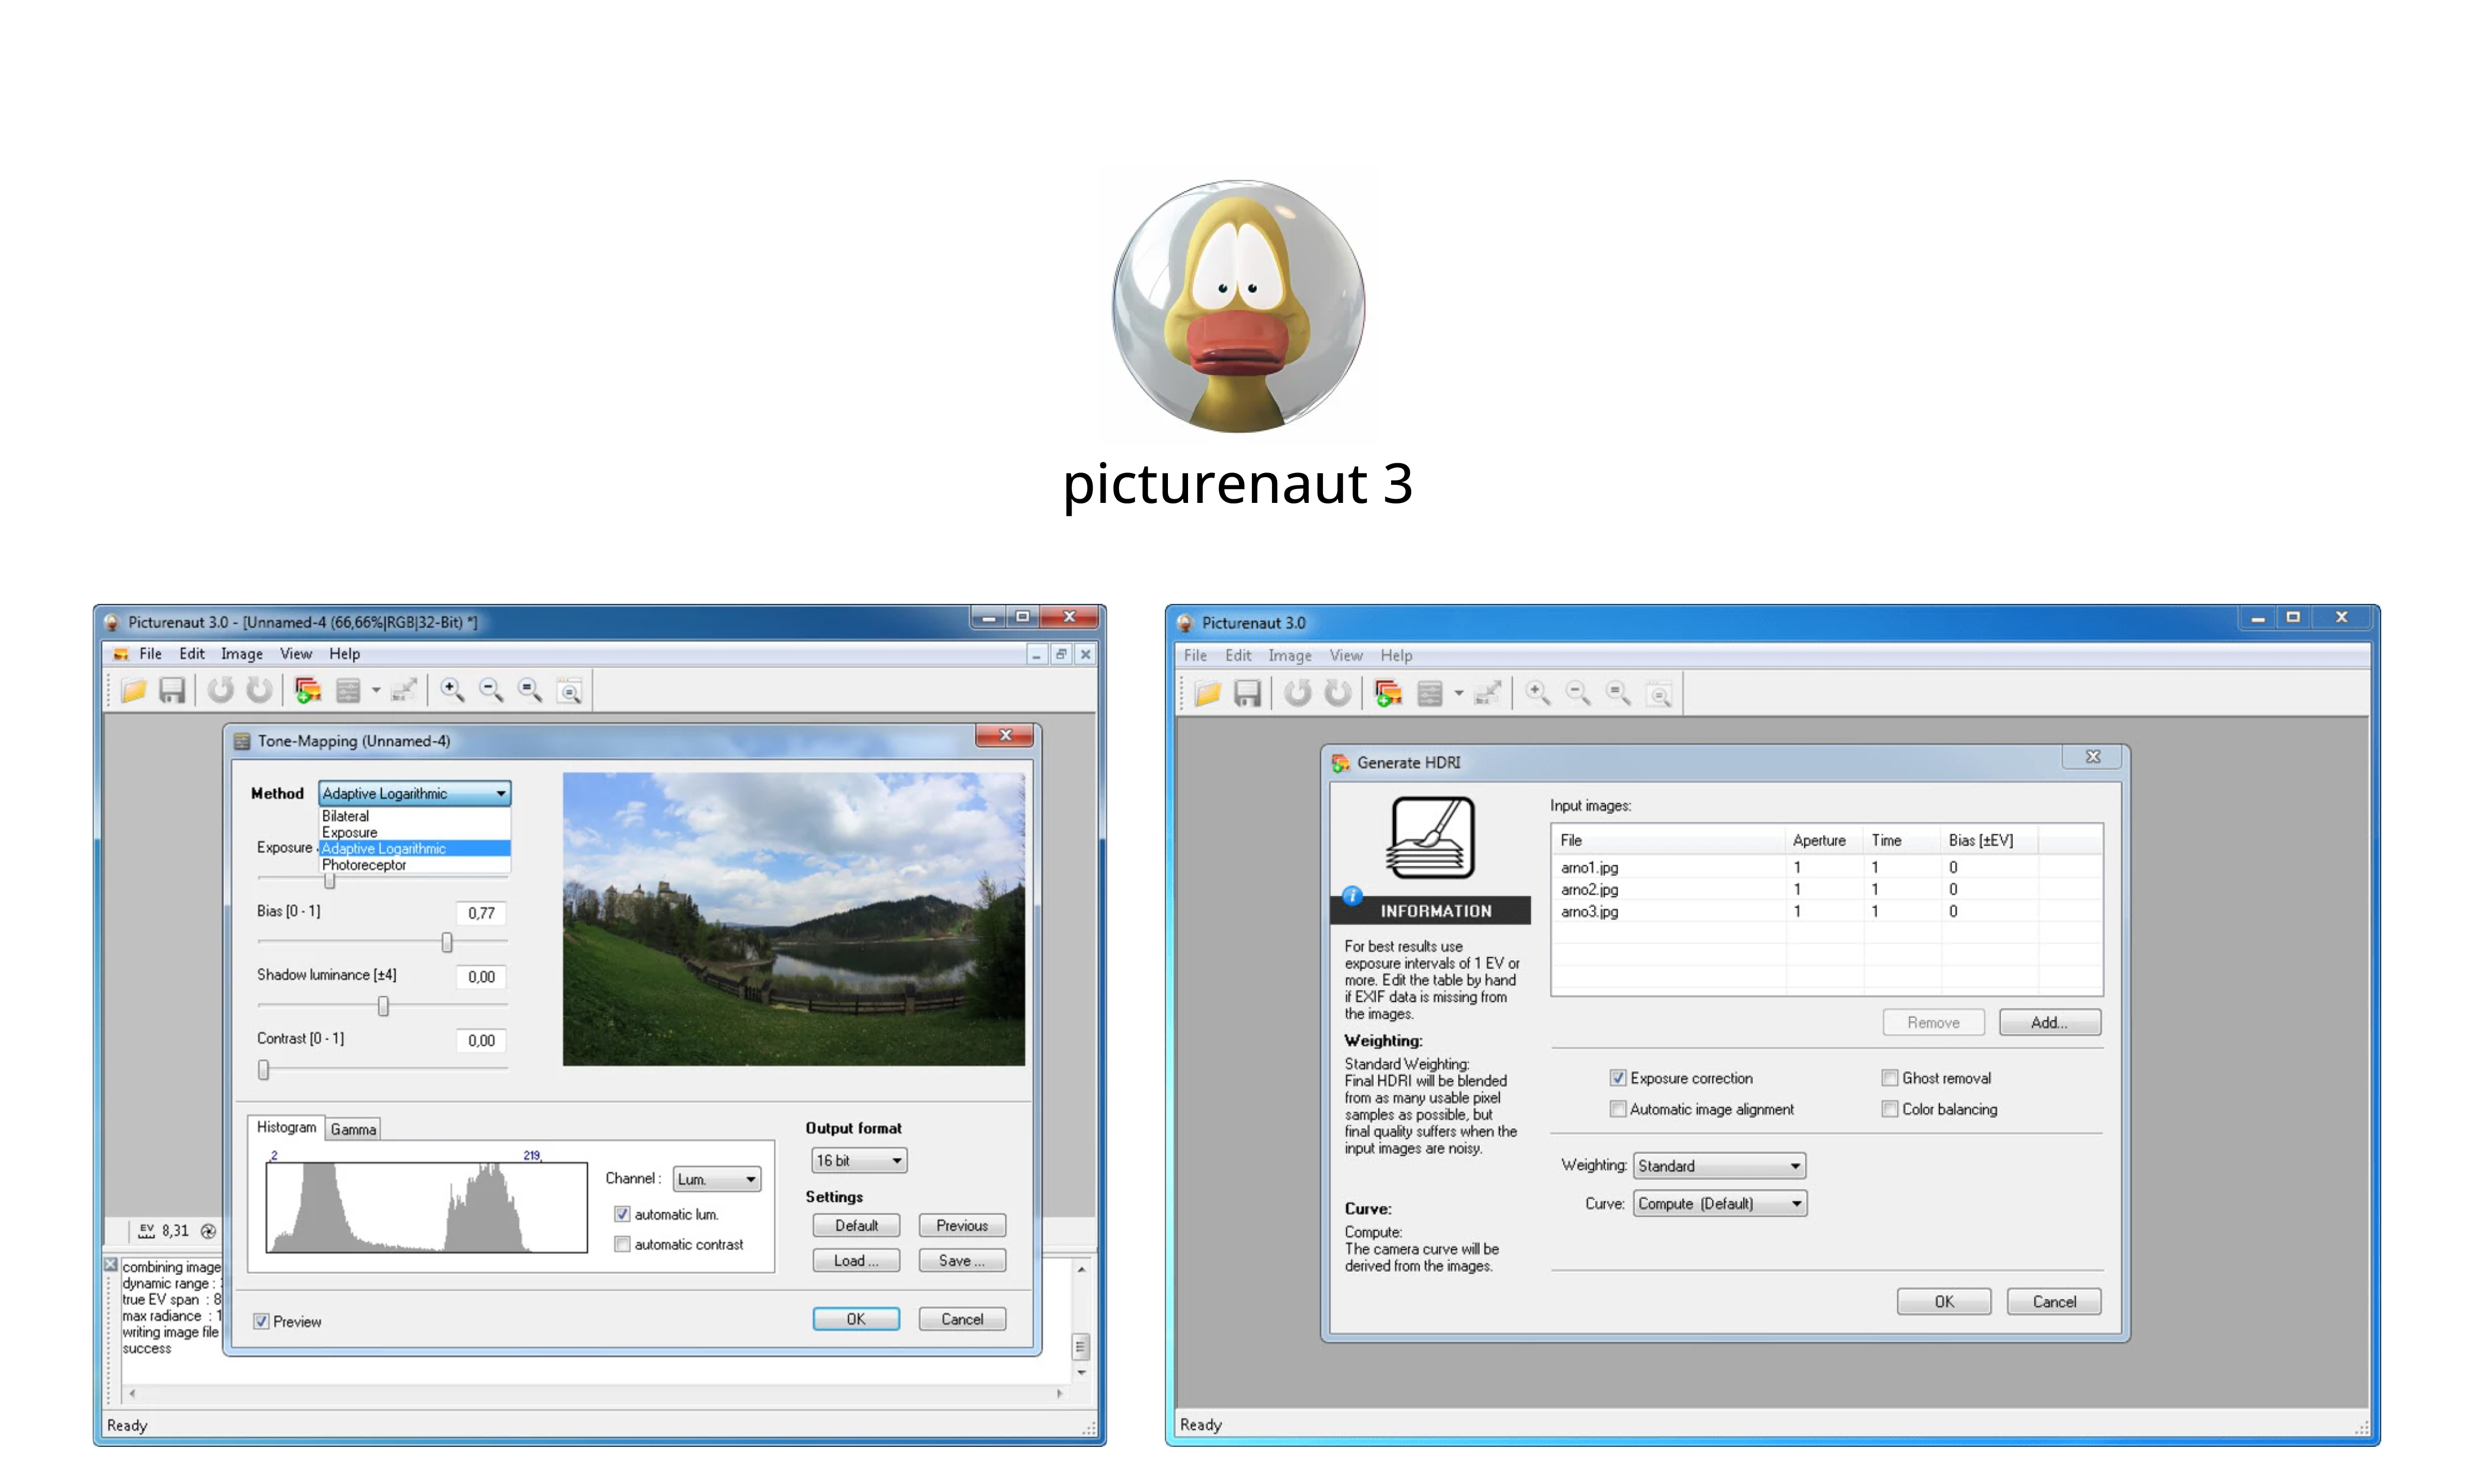Image resolution: width=2474 pixels, height=1484 pixels.
Task: Click zoom in magnifier in left window
Action: tap(452, 690)
